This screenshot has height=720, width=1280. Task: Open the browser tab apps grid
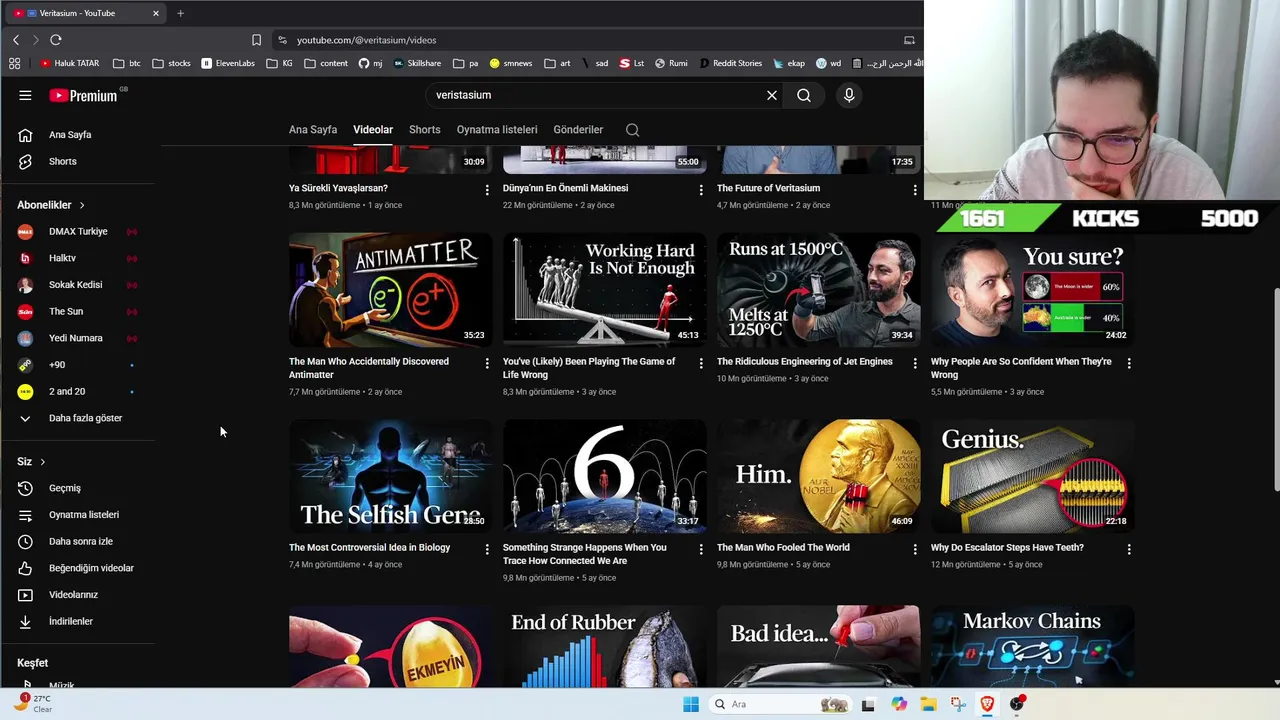click(15, 63)
